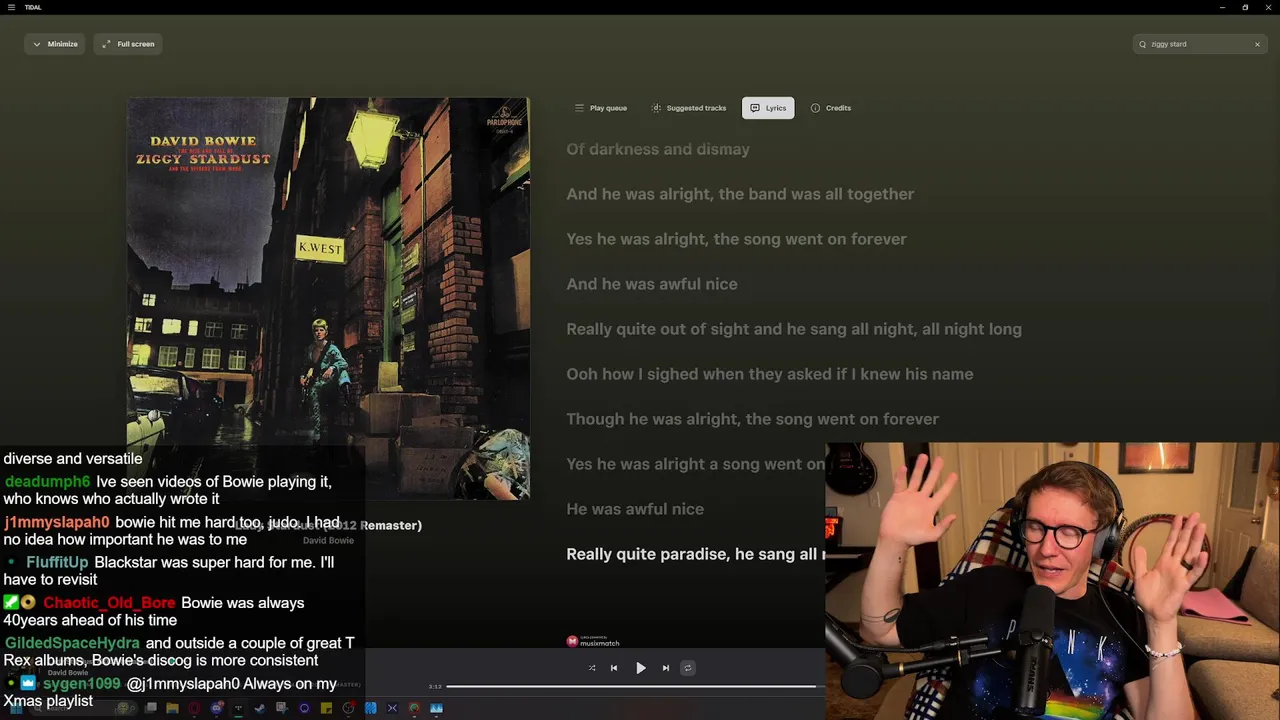Open the Credits tab
This screenshot has width=1280, height=720.
pyautogui.click(x=830, y=108)
